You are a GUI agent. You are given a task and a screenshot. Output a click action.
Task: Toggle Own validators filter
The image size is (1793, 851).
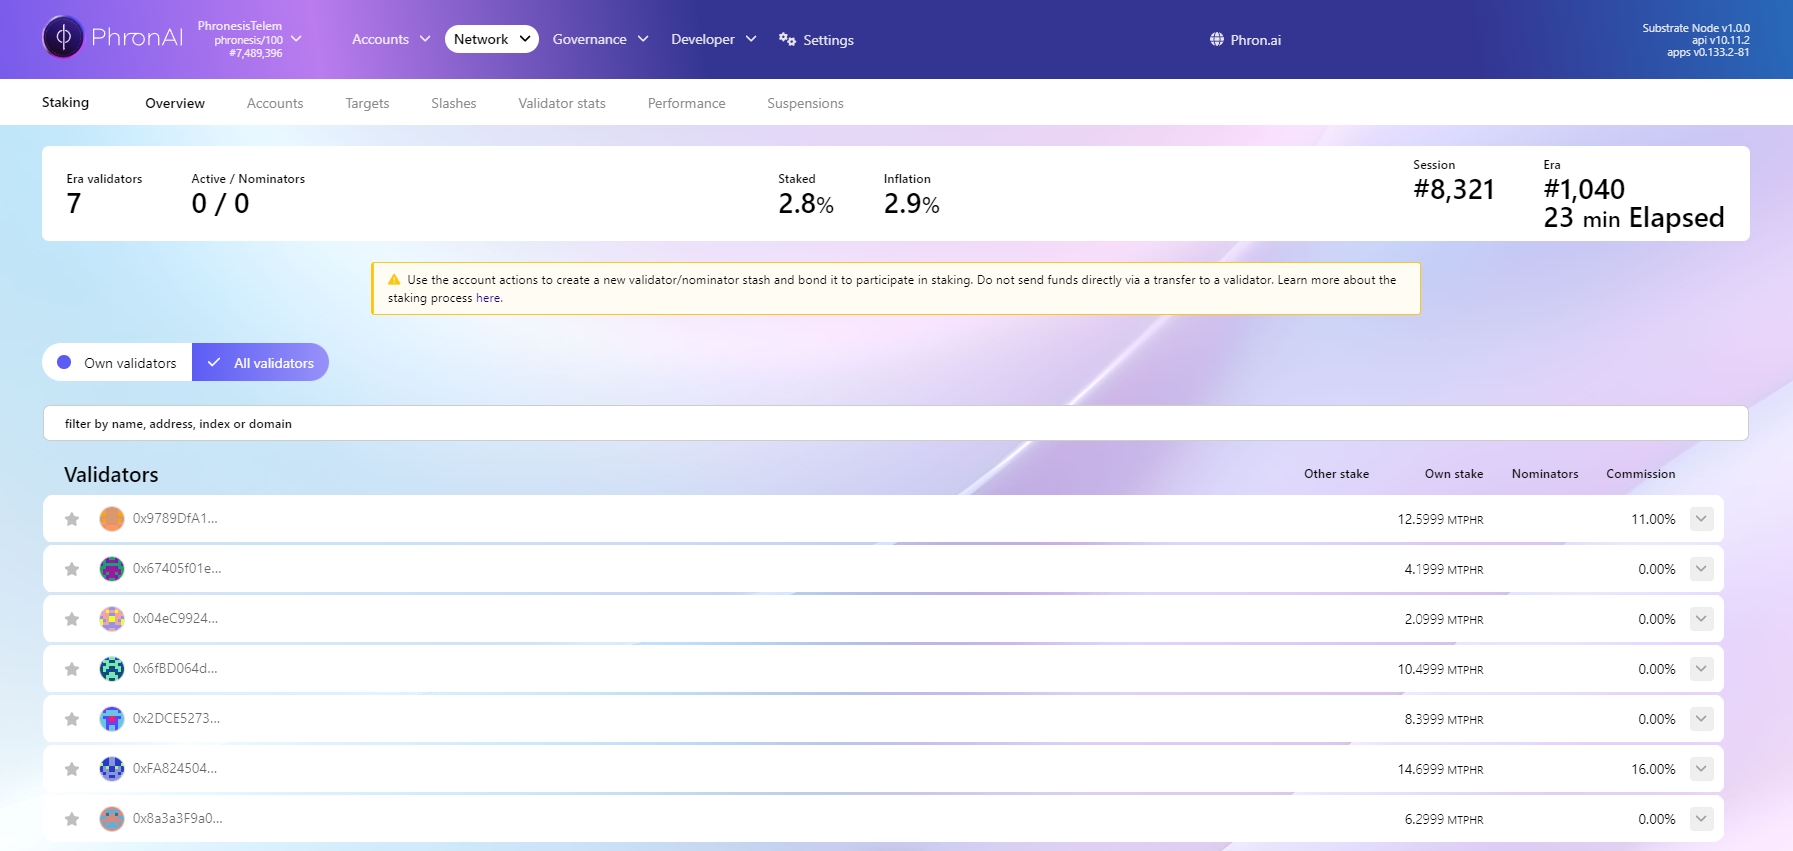pyautogui.click(x=118, y=363)
